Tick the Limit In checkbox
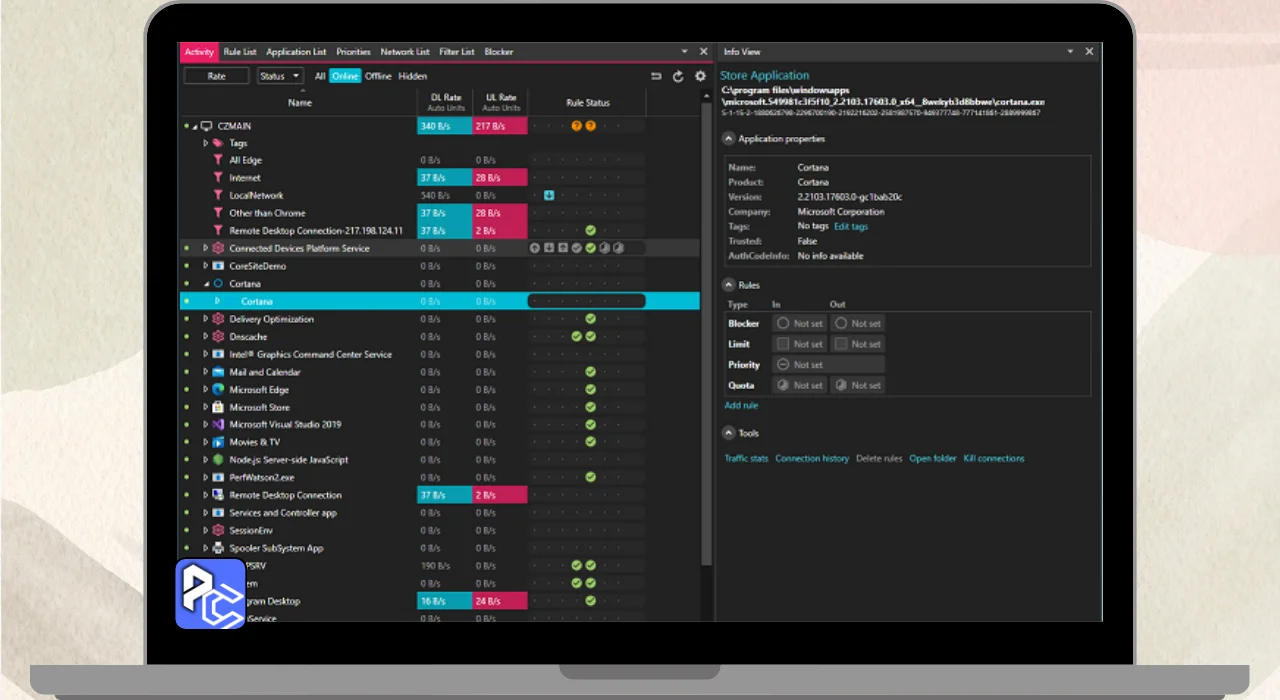 click(x=784, y=344)
